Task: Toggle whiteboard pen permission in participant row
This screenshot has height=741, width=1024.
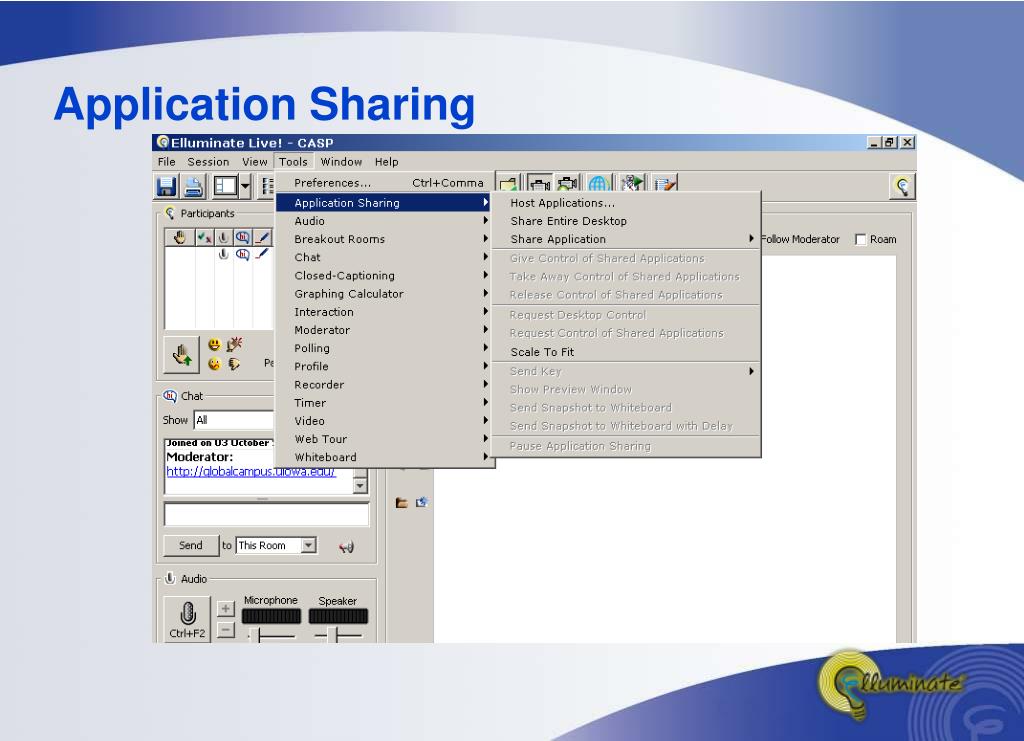Action: pyautogui.click(x=262, y=254)
